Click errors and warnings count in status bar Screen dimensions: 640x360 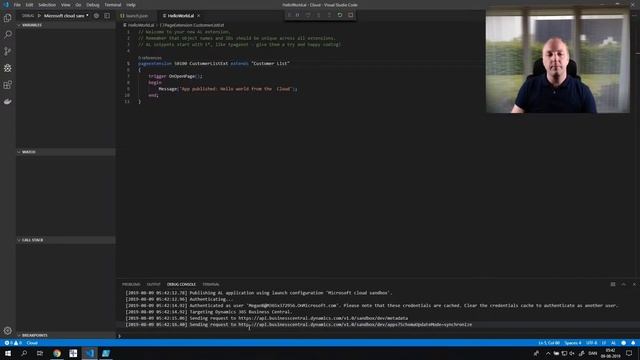pyautogui.click(x=13, y=343)
